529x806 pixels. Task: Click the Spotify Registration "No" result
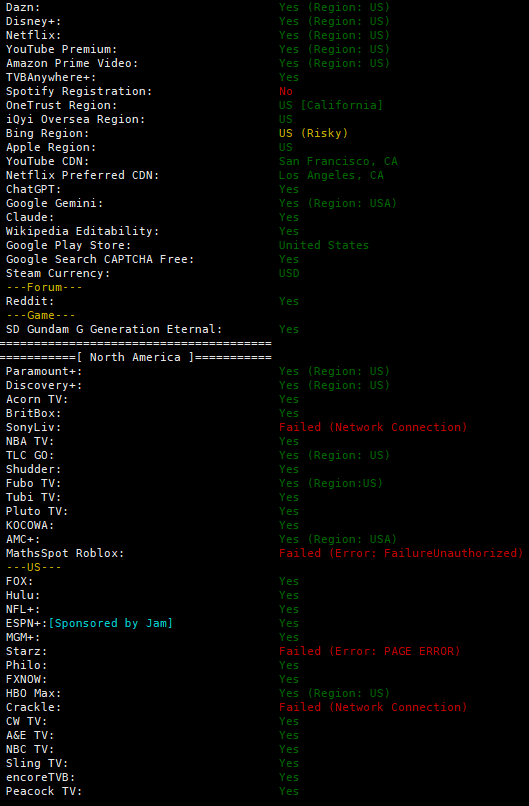tap(286, 91)
